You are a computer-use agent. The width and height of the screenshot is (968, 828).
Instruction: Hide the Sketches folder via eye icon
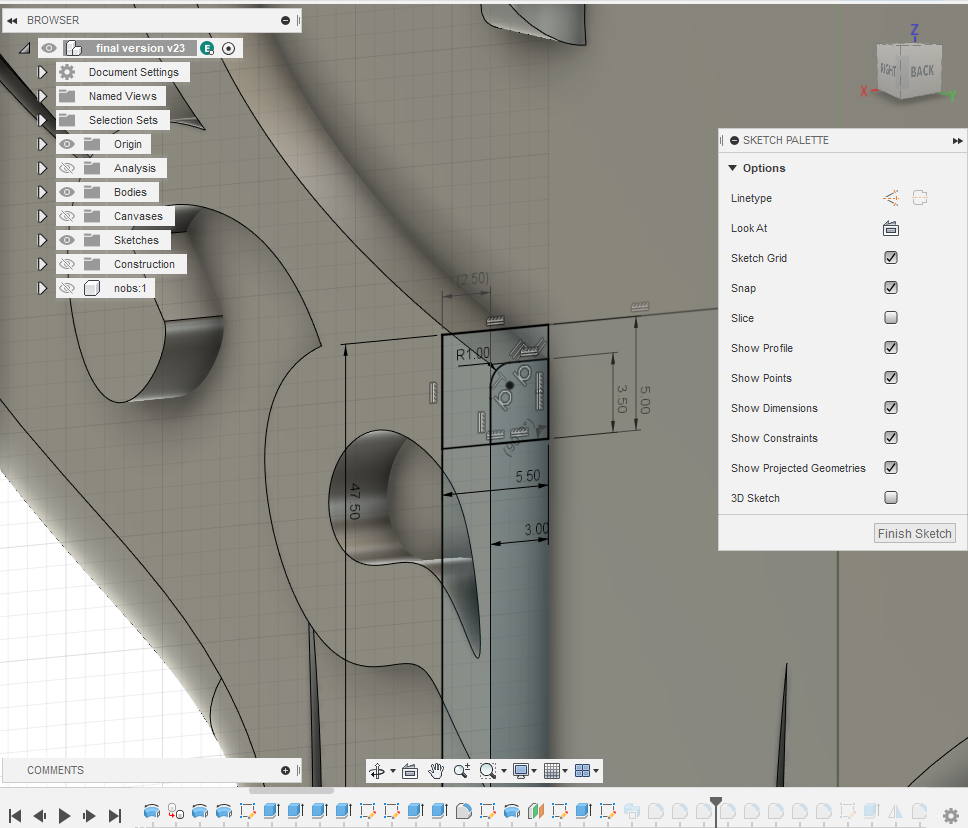pos(67,240)
